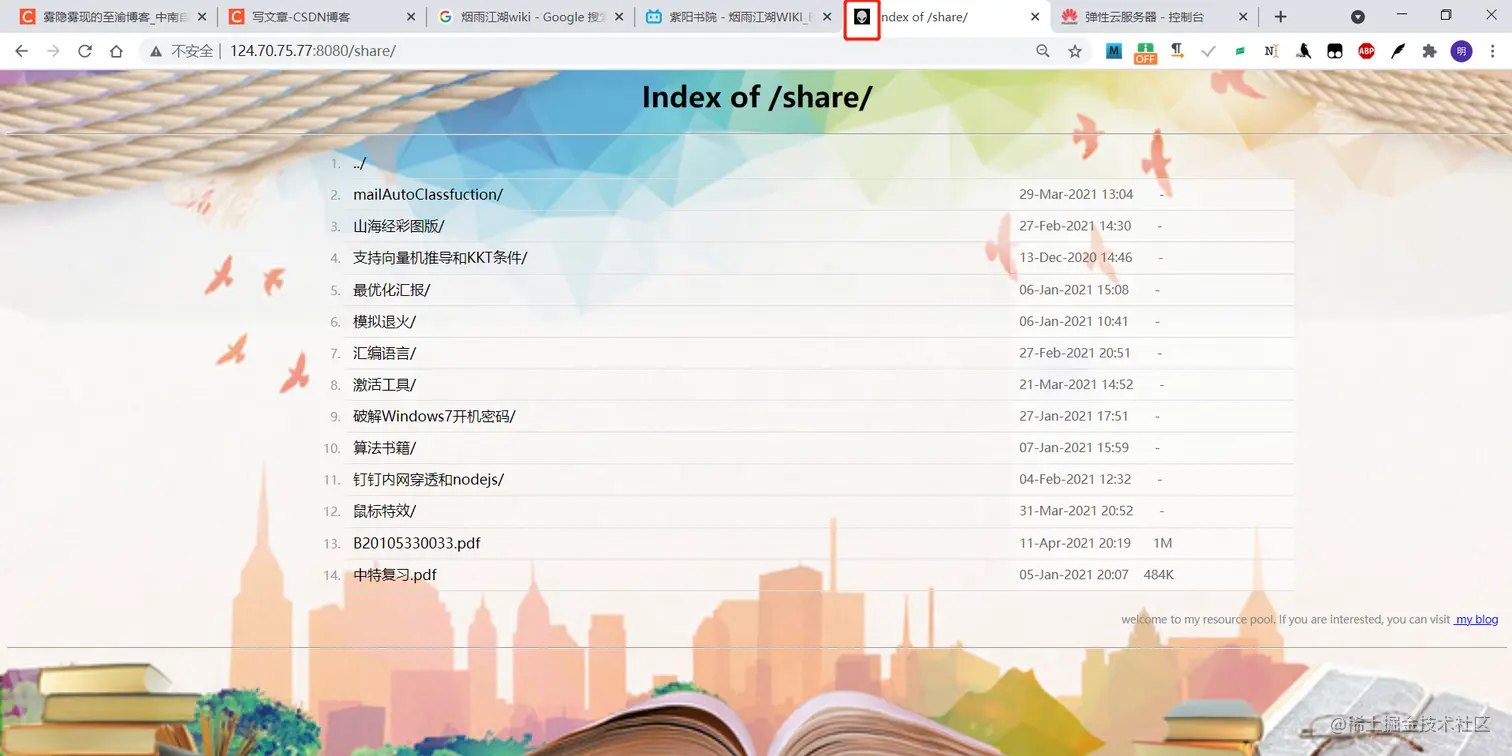
Task: Click the date 13-Dec-2020 14:46
Action: pos(1076,258)
